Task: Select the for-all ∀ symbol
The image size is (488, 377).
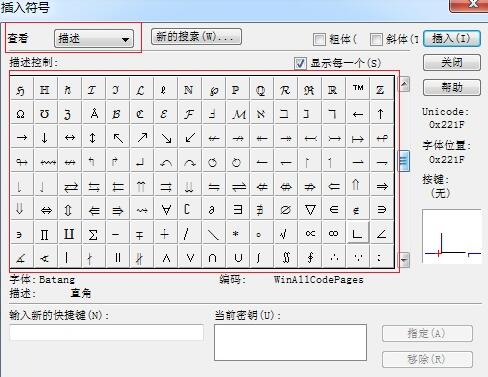Action: [166, 209]
